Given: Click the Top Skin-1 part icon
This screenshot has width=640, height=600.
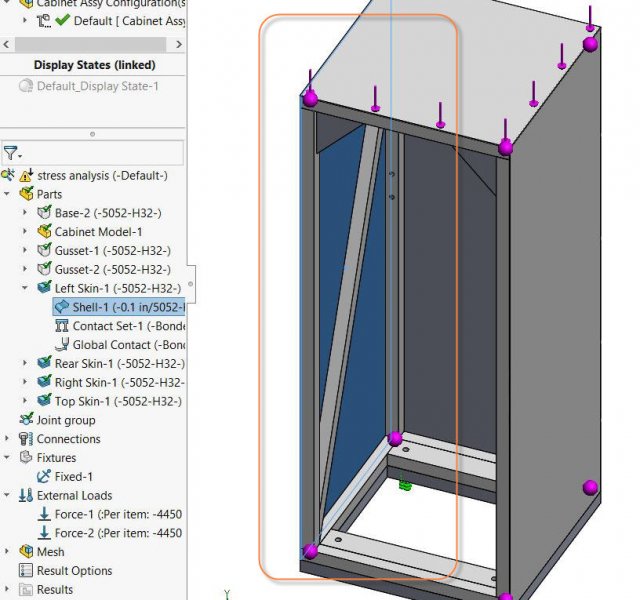Looking at the screenshot, I should [x=44, y=400].
